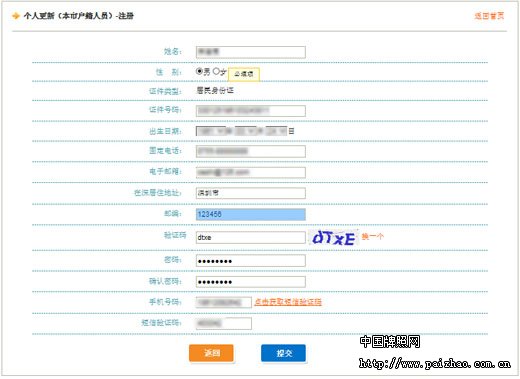
Task: Click the 在深居住地址 address field
Action: [251, 193]
